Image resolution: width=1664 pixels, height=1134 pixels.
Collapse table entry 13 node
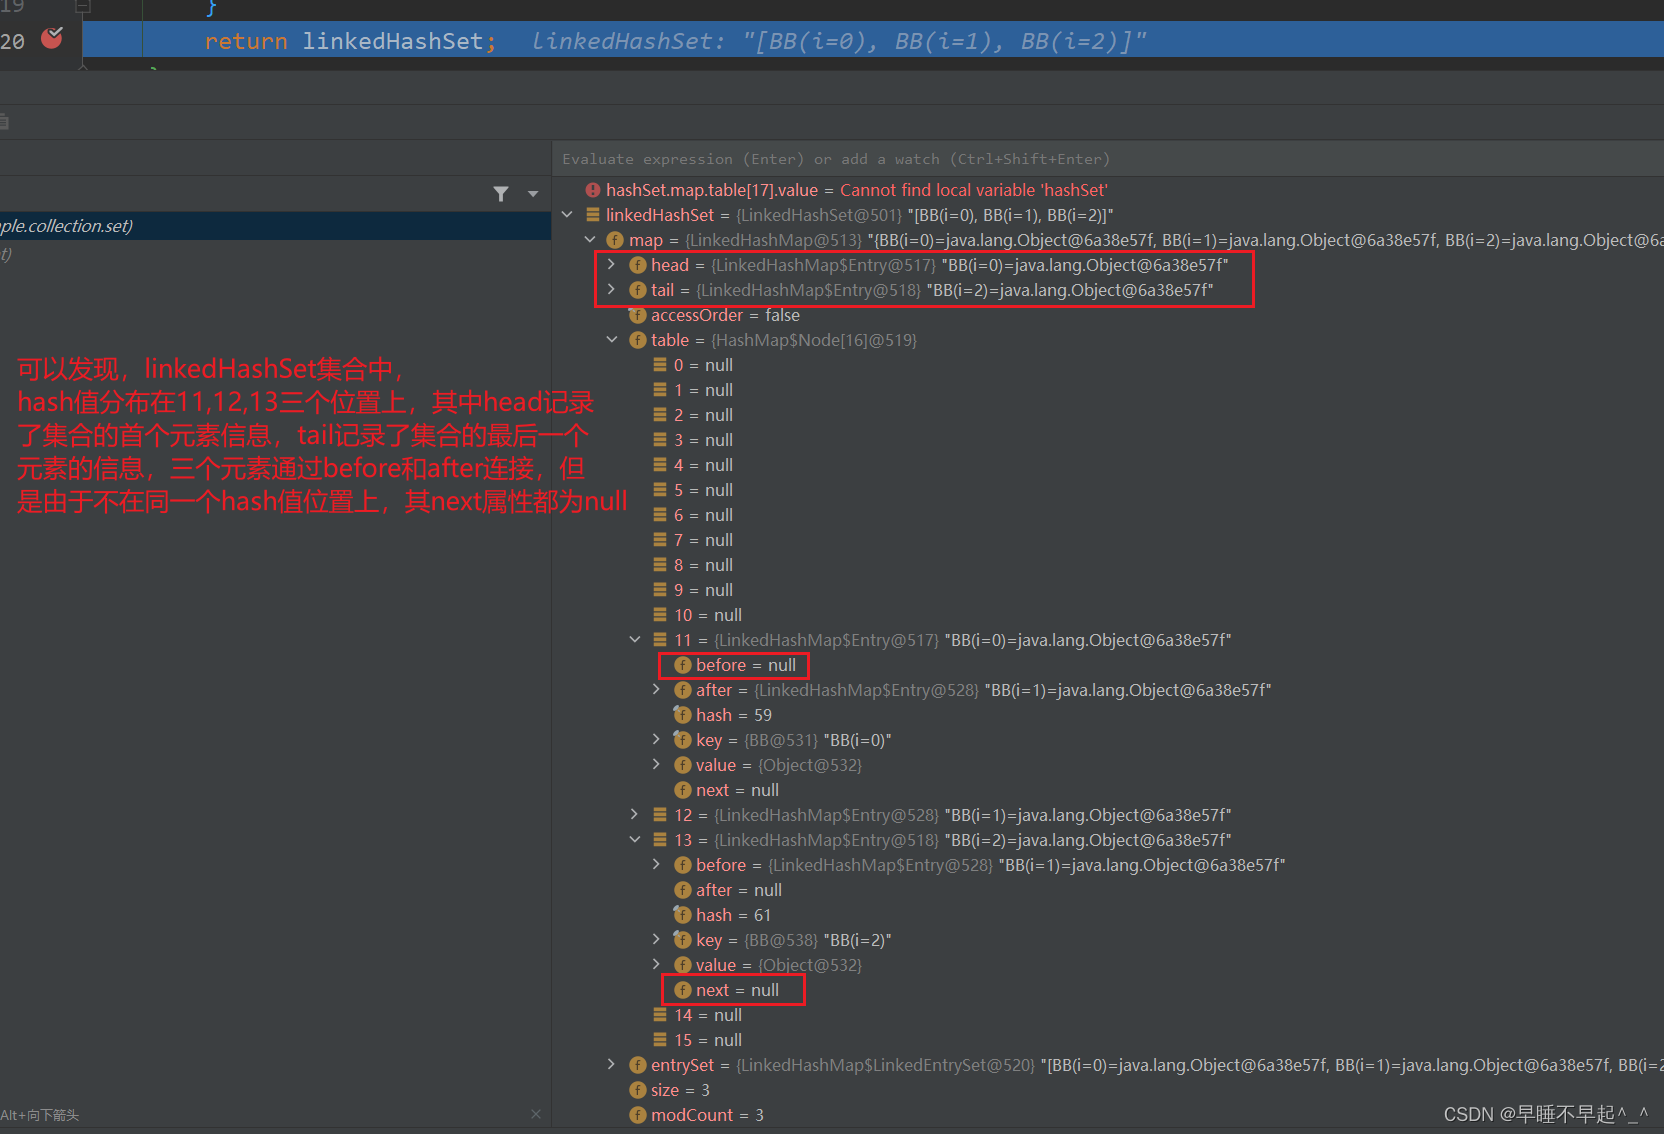tap(635, 840)
